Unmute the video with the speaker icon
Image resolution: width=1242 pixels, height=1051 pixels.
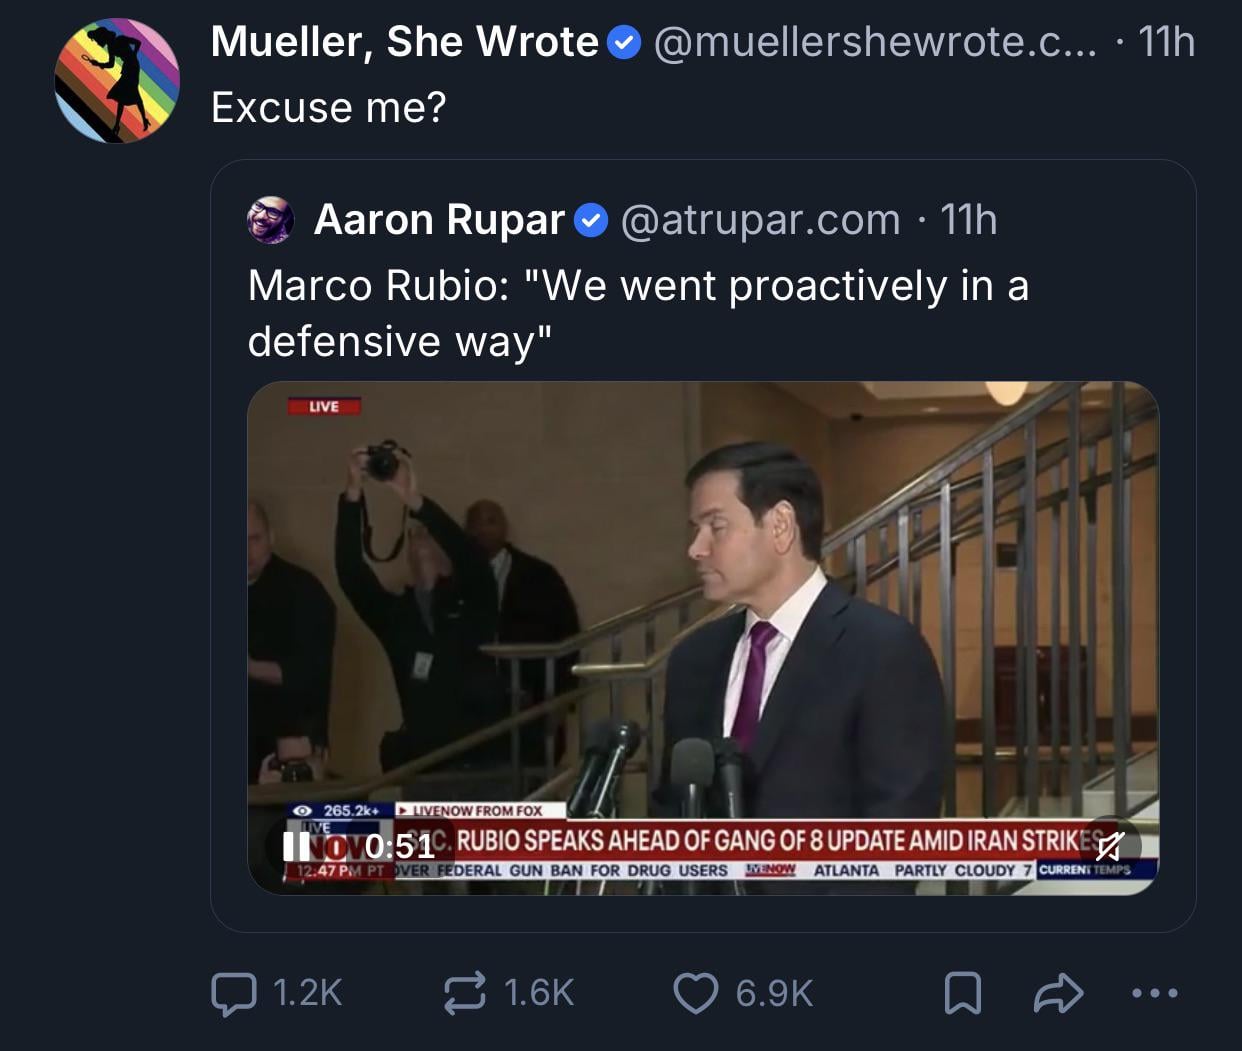pyautogui.click(x=1109, y=847)
